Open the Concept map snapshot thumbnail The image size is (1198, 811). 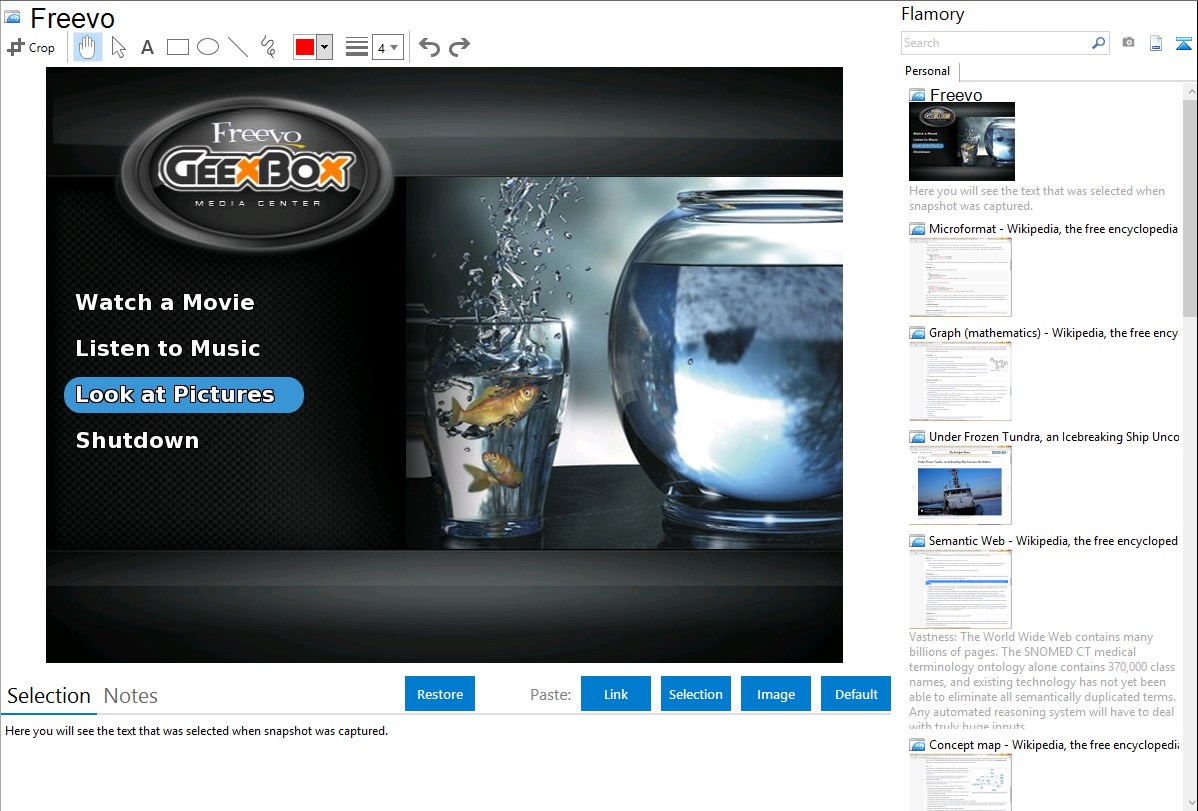click(960, 782)
